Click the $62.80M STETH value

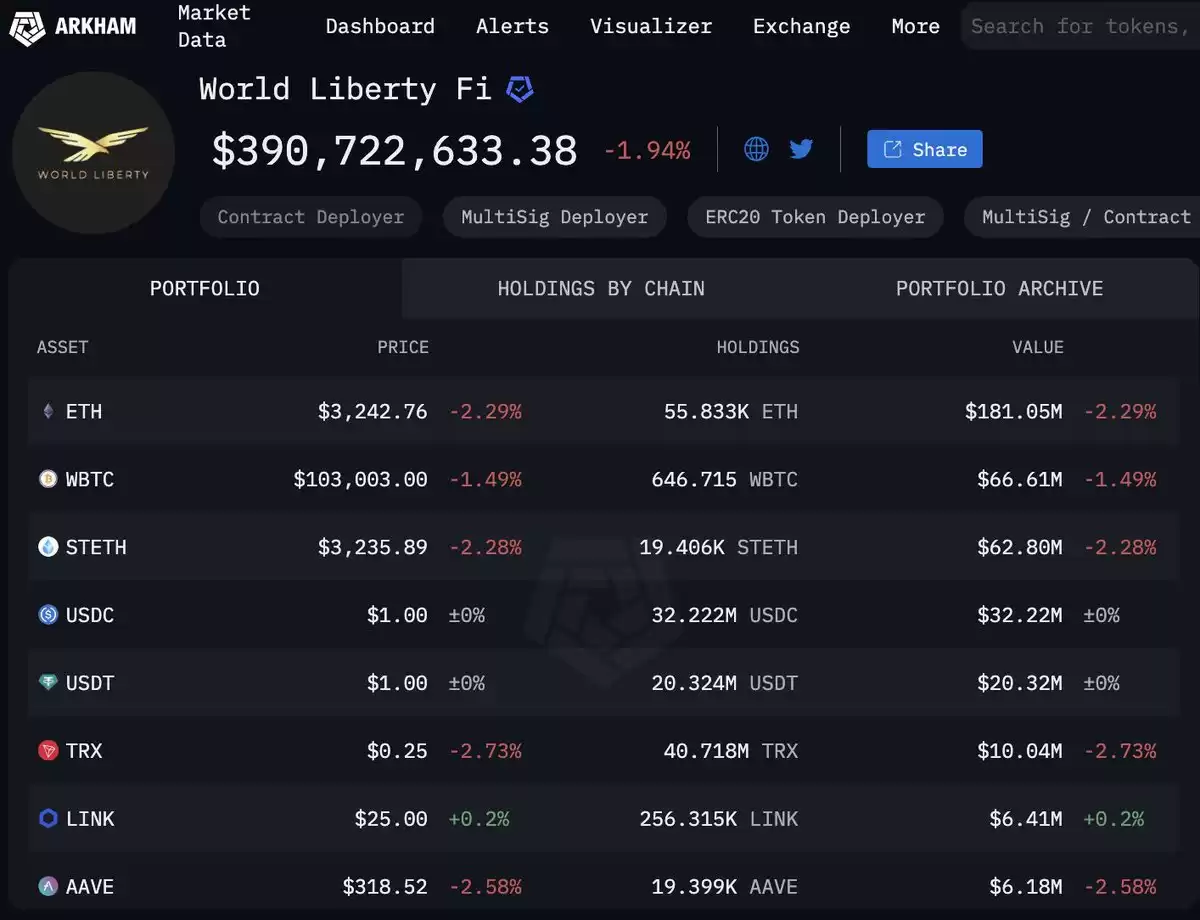[x=1020, y=547]
